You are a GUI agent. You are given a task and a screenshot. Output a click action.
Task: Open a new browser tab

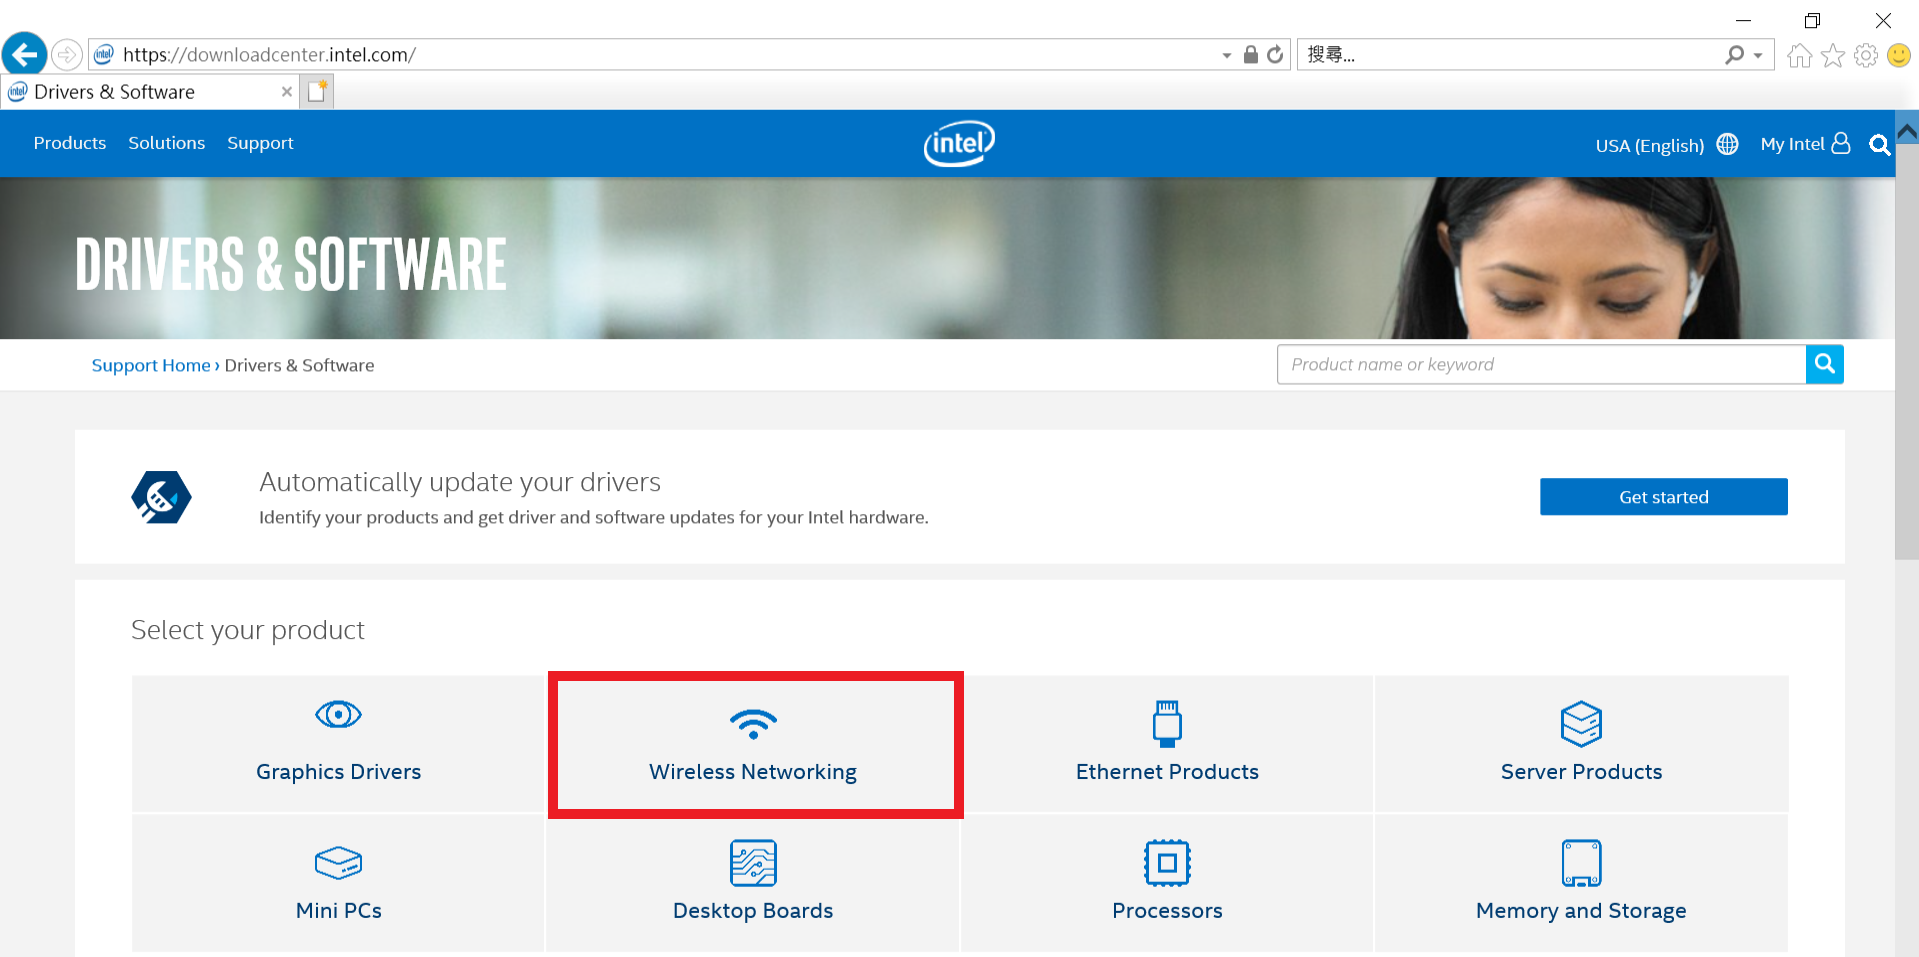click(x=318, y=92)
